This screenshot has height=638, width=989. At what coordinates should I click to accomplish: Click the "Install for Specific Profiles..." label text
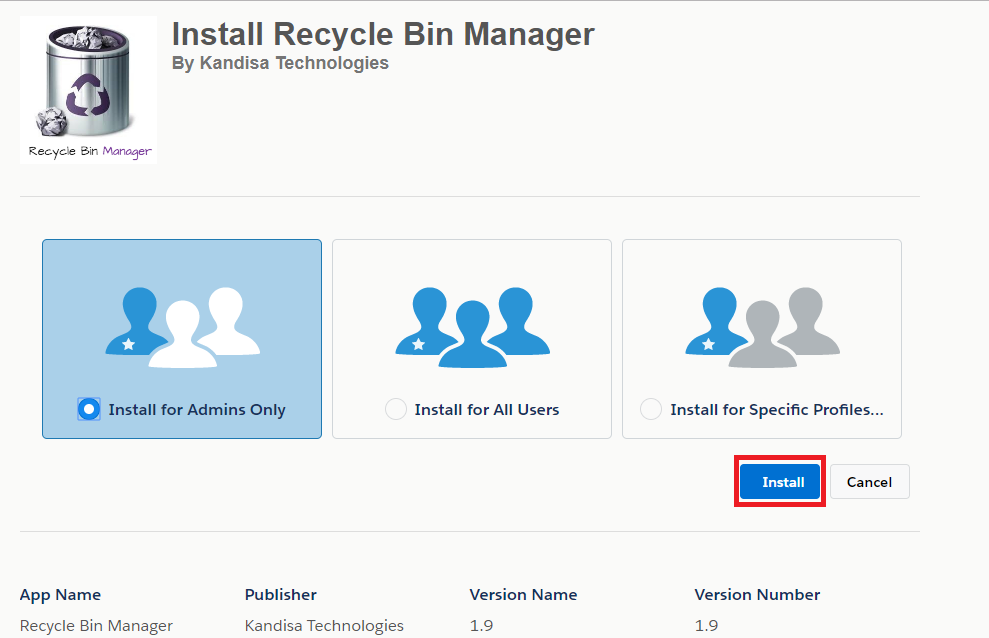(x=777, y=410)
